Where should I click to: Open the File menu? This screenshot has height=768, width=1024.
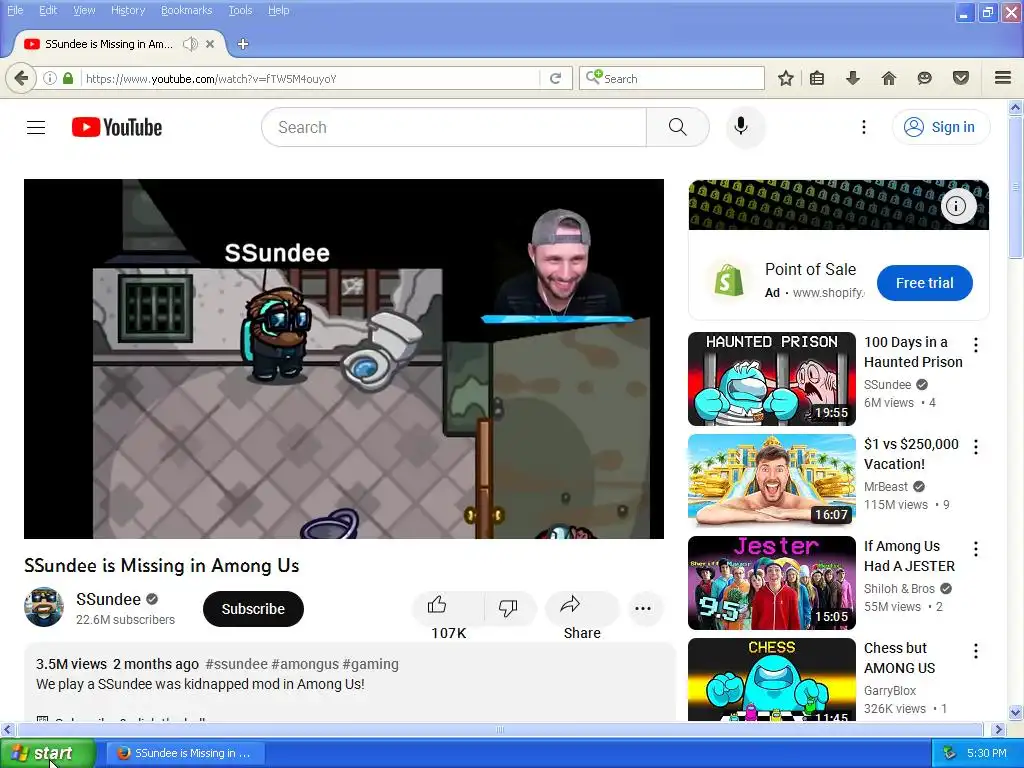(x=15, y=10)
